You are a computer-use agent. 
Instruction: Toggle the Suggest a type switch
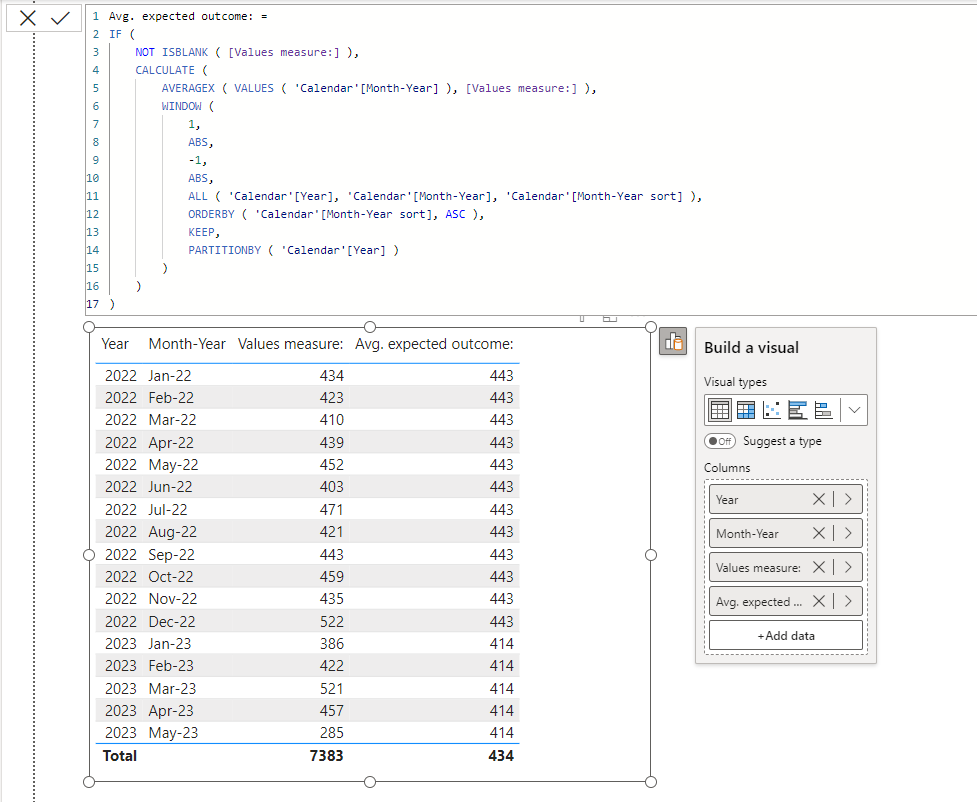coord(720,441)
